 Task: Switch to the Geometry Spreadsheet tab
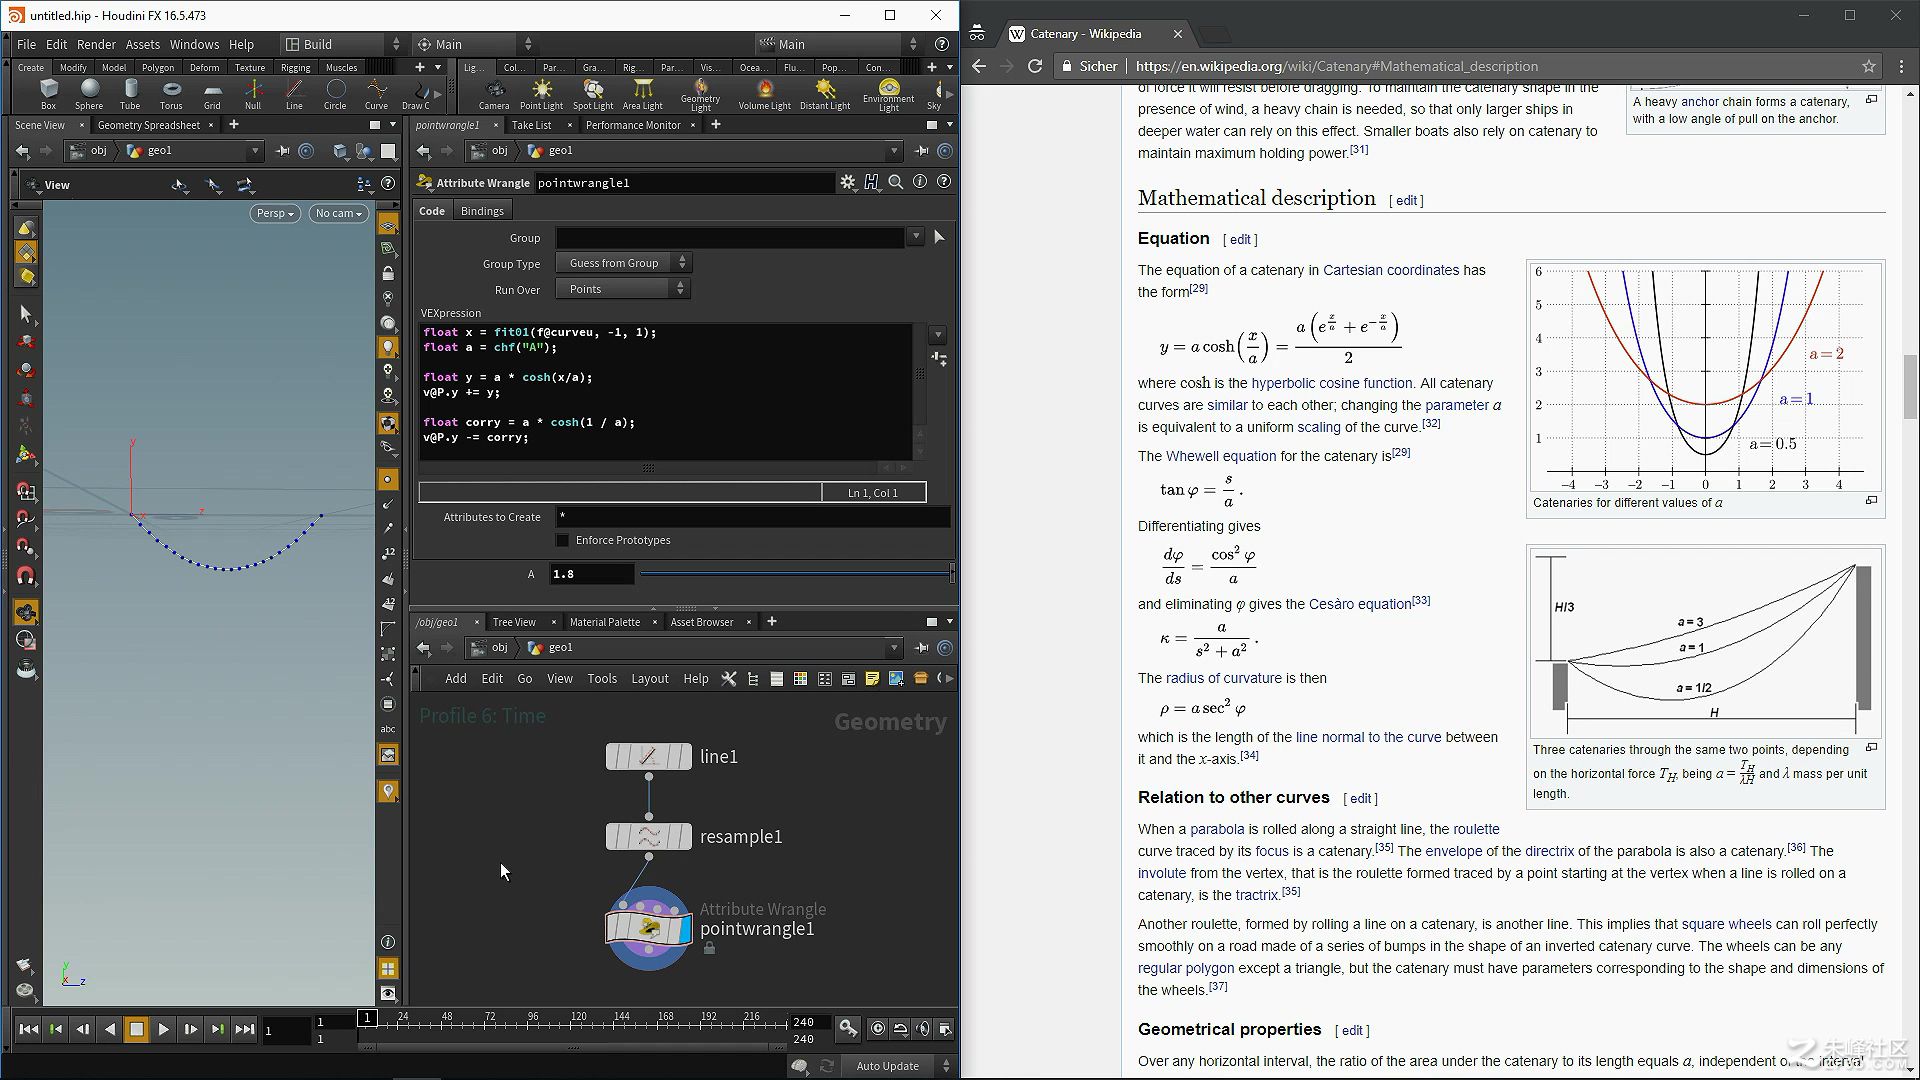(x=149, y=125)
